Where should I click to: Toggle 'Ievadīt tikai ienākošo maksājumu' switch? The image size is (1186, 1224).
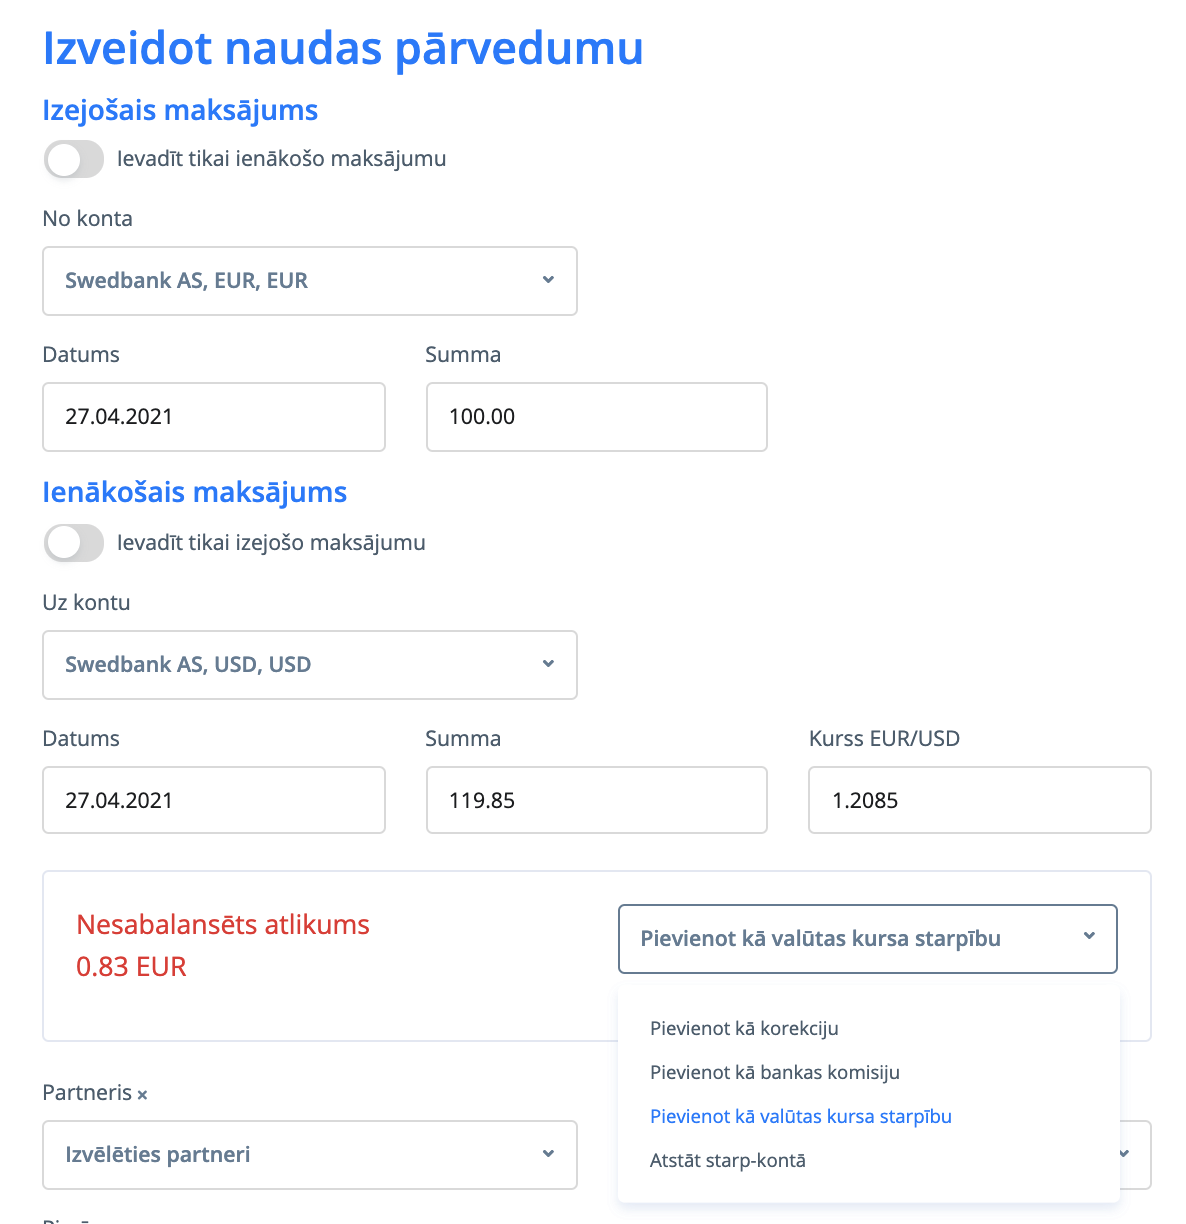73,160
